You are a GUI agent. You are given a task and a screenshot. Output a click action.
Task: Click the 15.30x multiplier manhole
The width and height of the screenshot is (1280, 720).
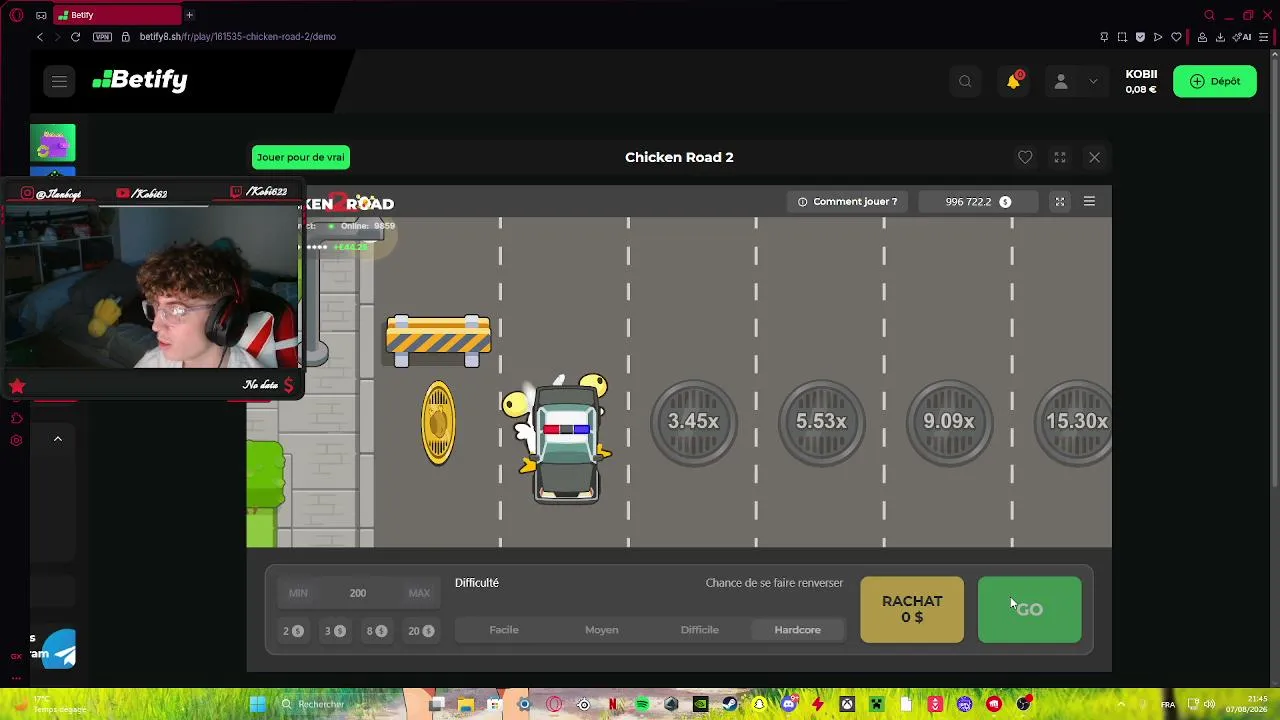tap(1074, 422)
